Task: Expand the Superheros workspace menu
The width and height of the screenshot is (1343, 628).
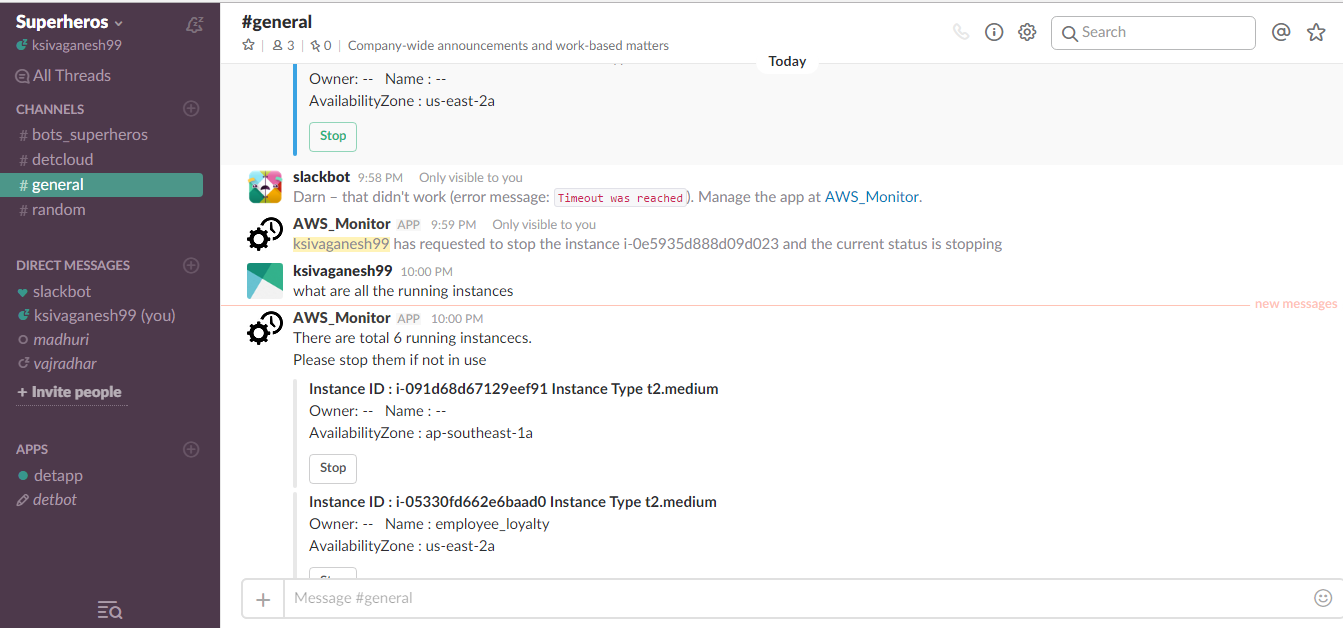Action: pyautogui.click(x=70, y=22)
